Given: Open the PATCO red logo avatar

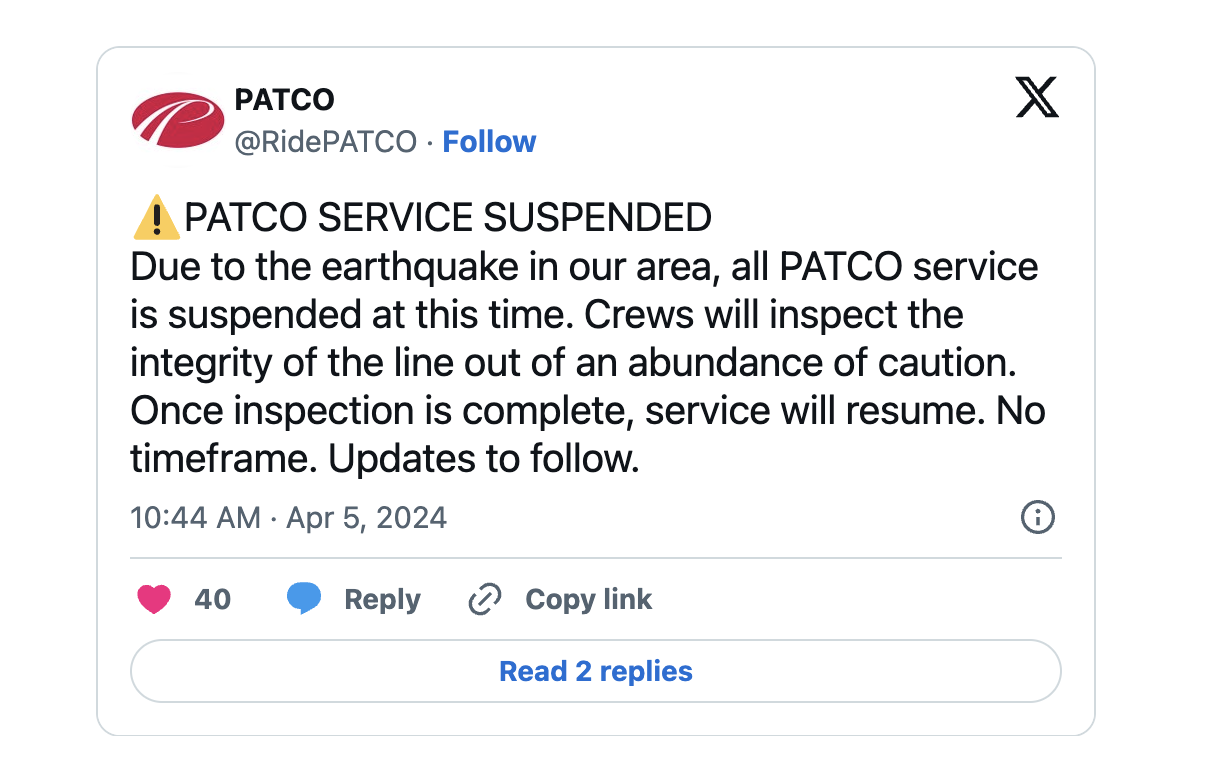Looking at the screenshot, I should 177,120.
